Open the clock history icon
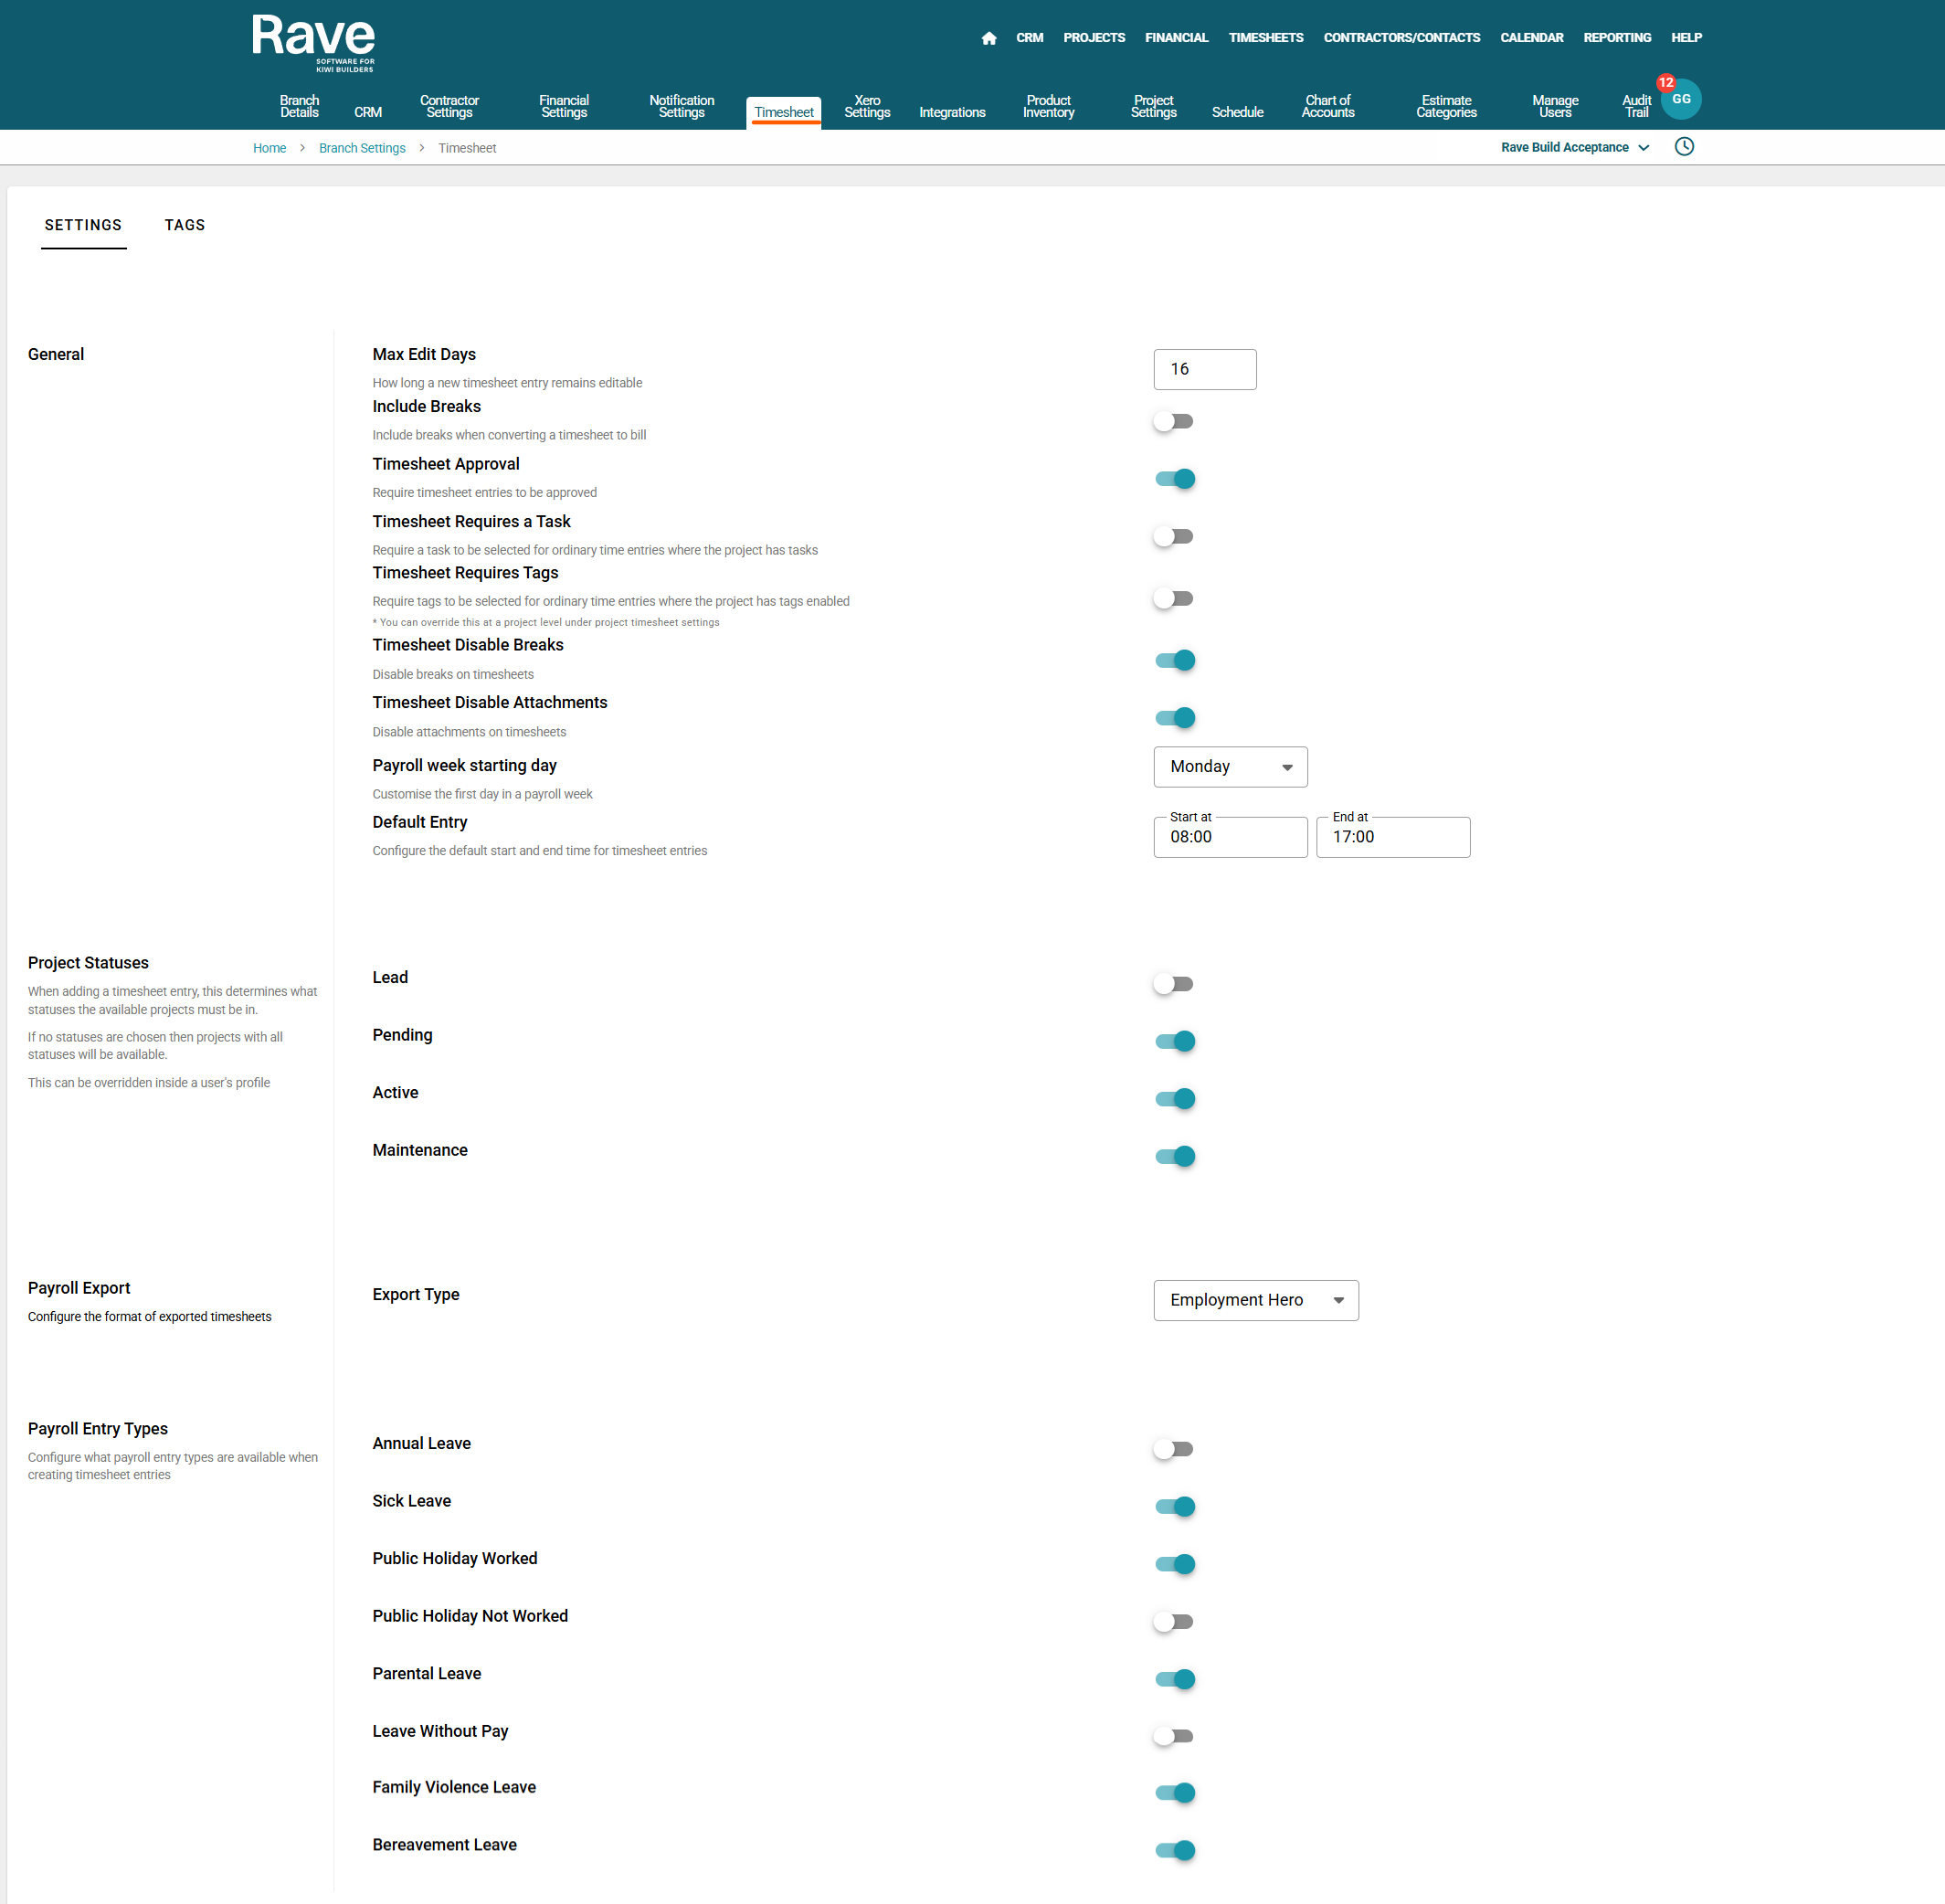The height and width of the screenshot is (1904, 1945). tap(1684, 147)
